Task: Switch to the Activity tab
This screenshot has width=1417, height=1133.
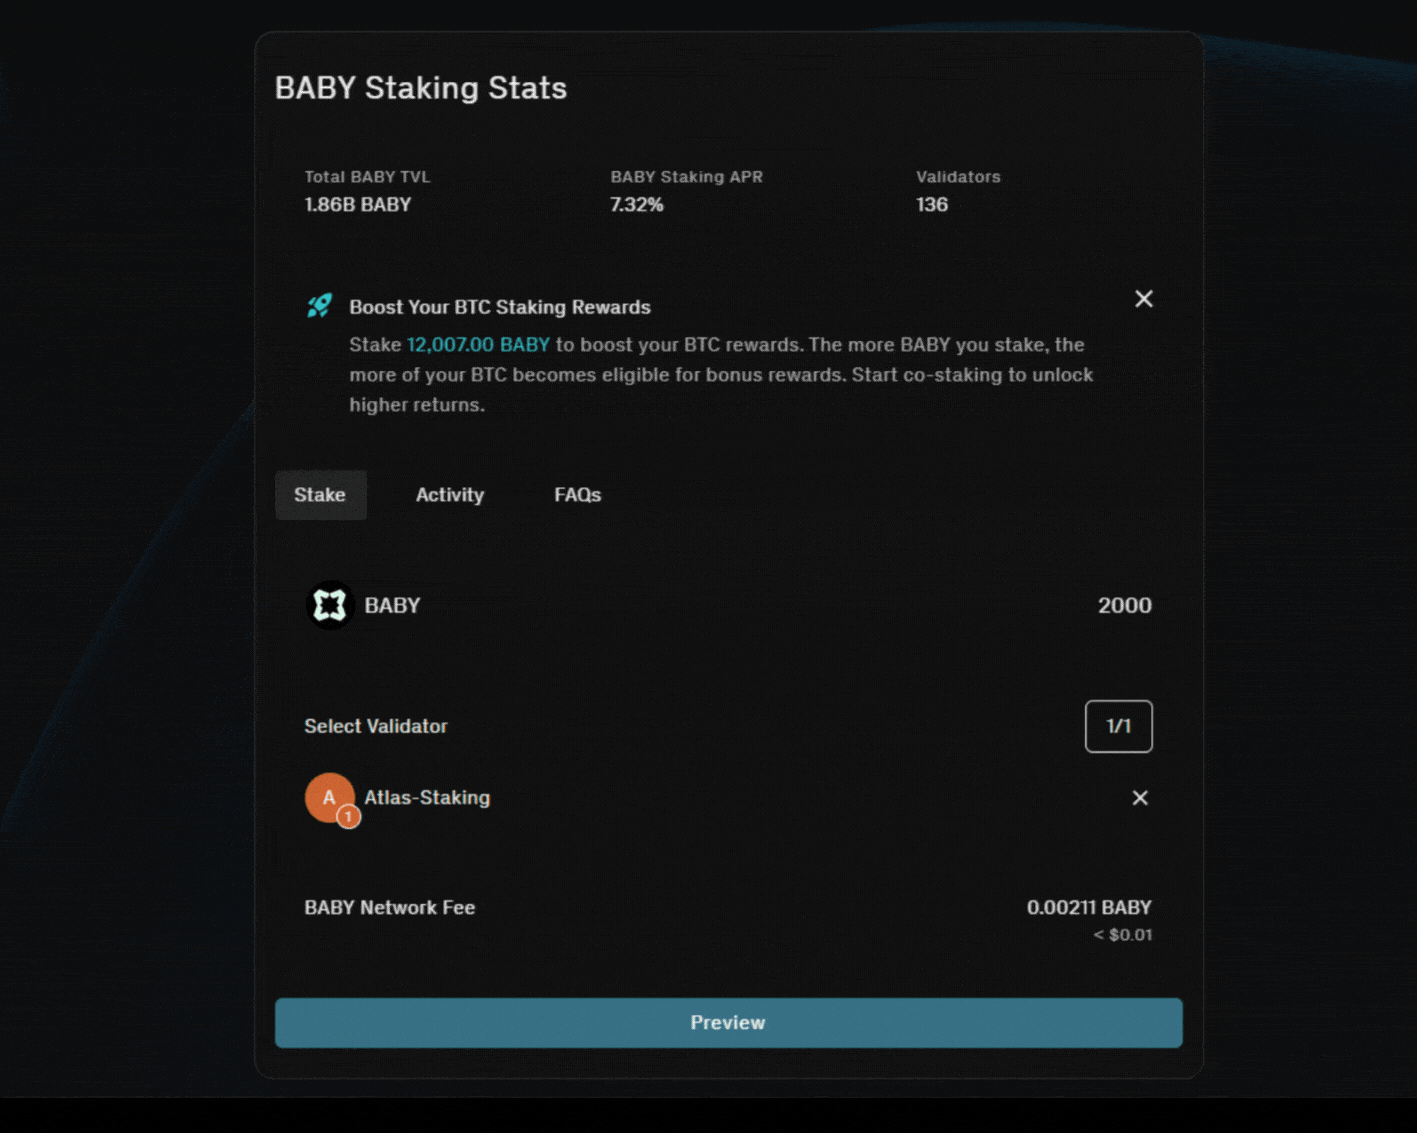Action: click(450, 494)
